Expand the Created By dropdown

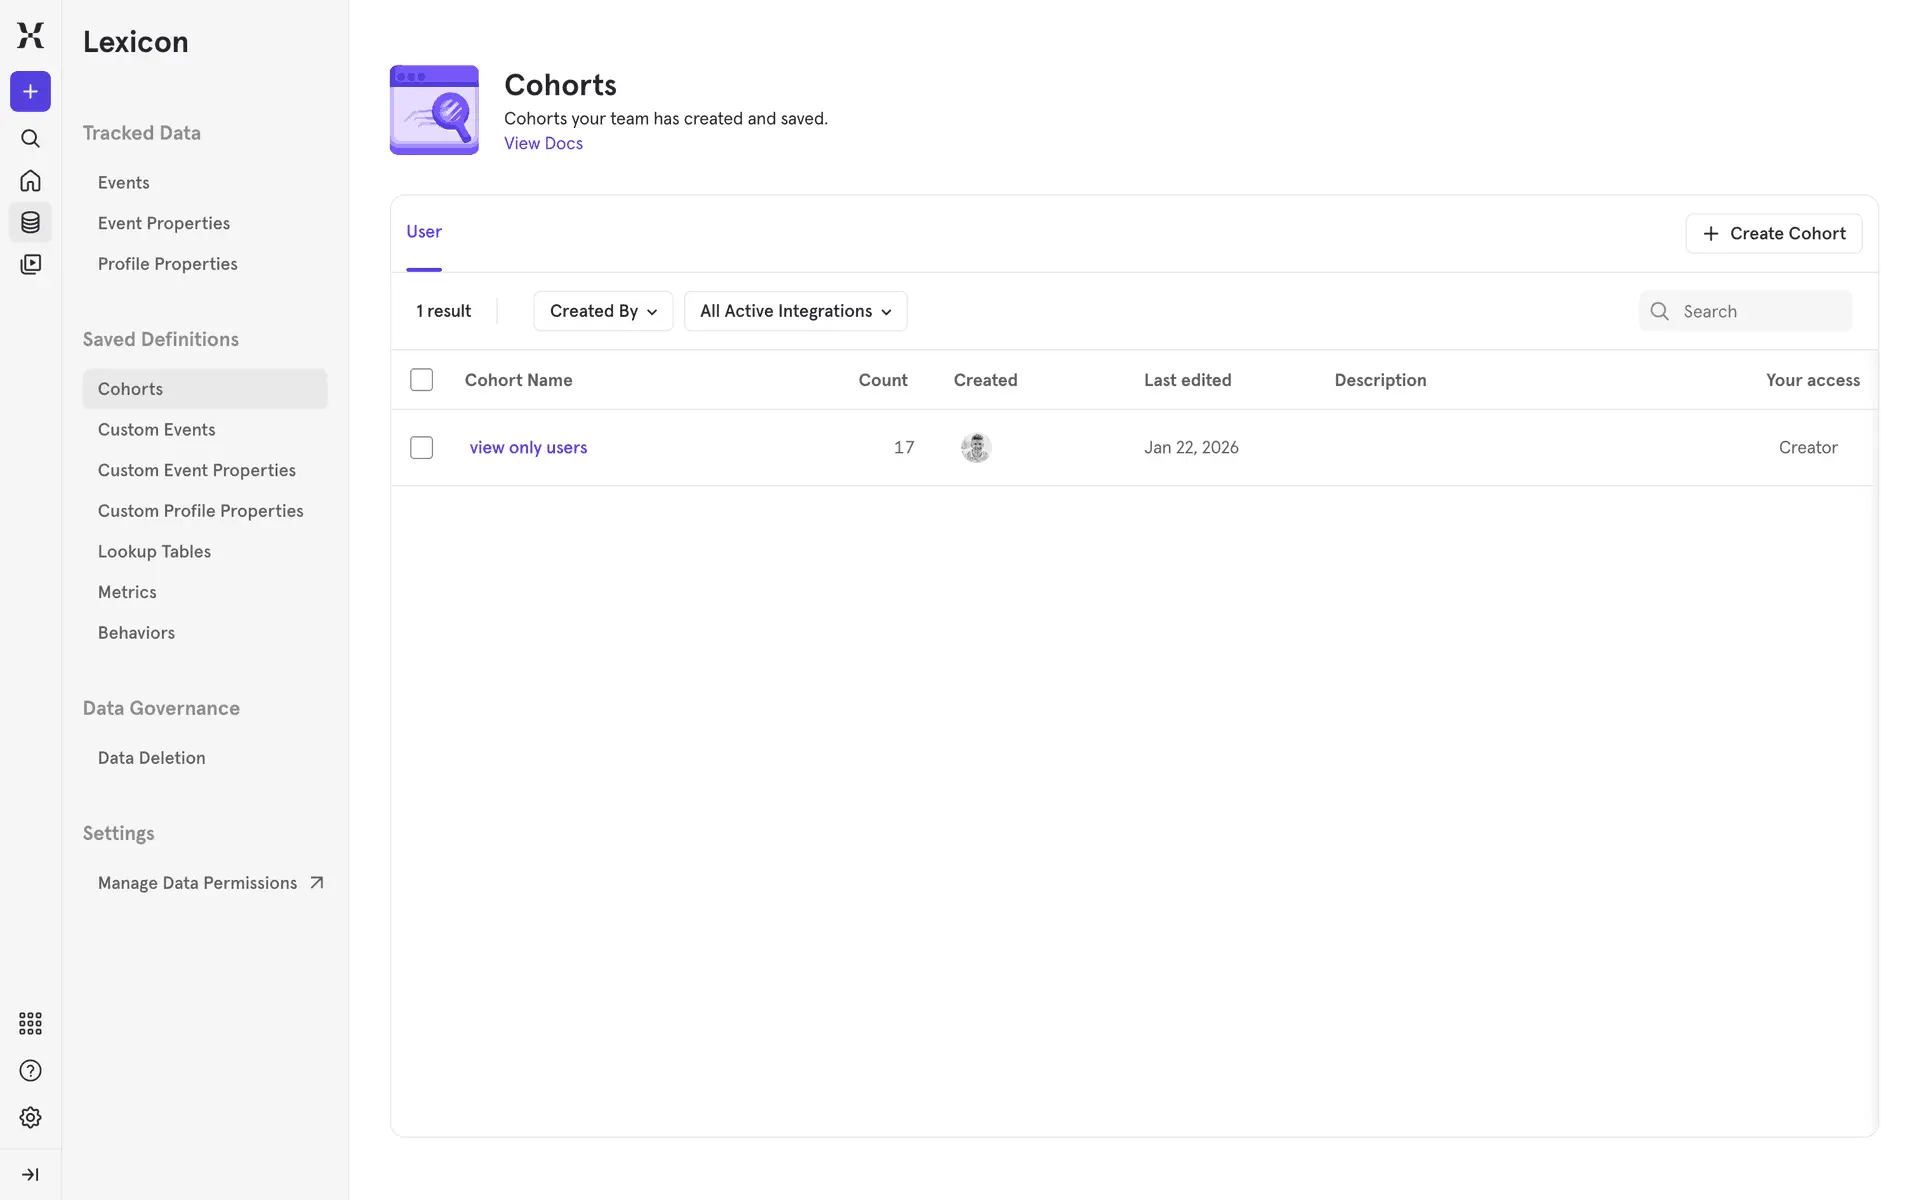coord(603,311)
